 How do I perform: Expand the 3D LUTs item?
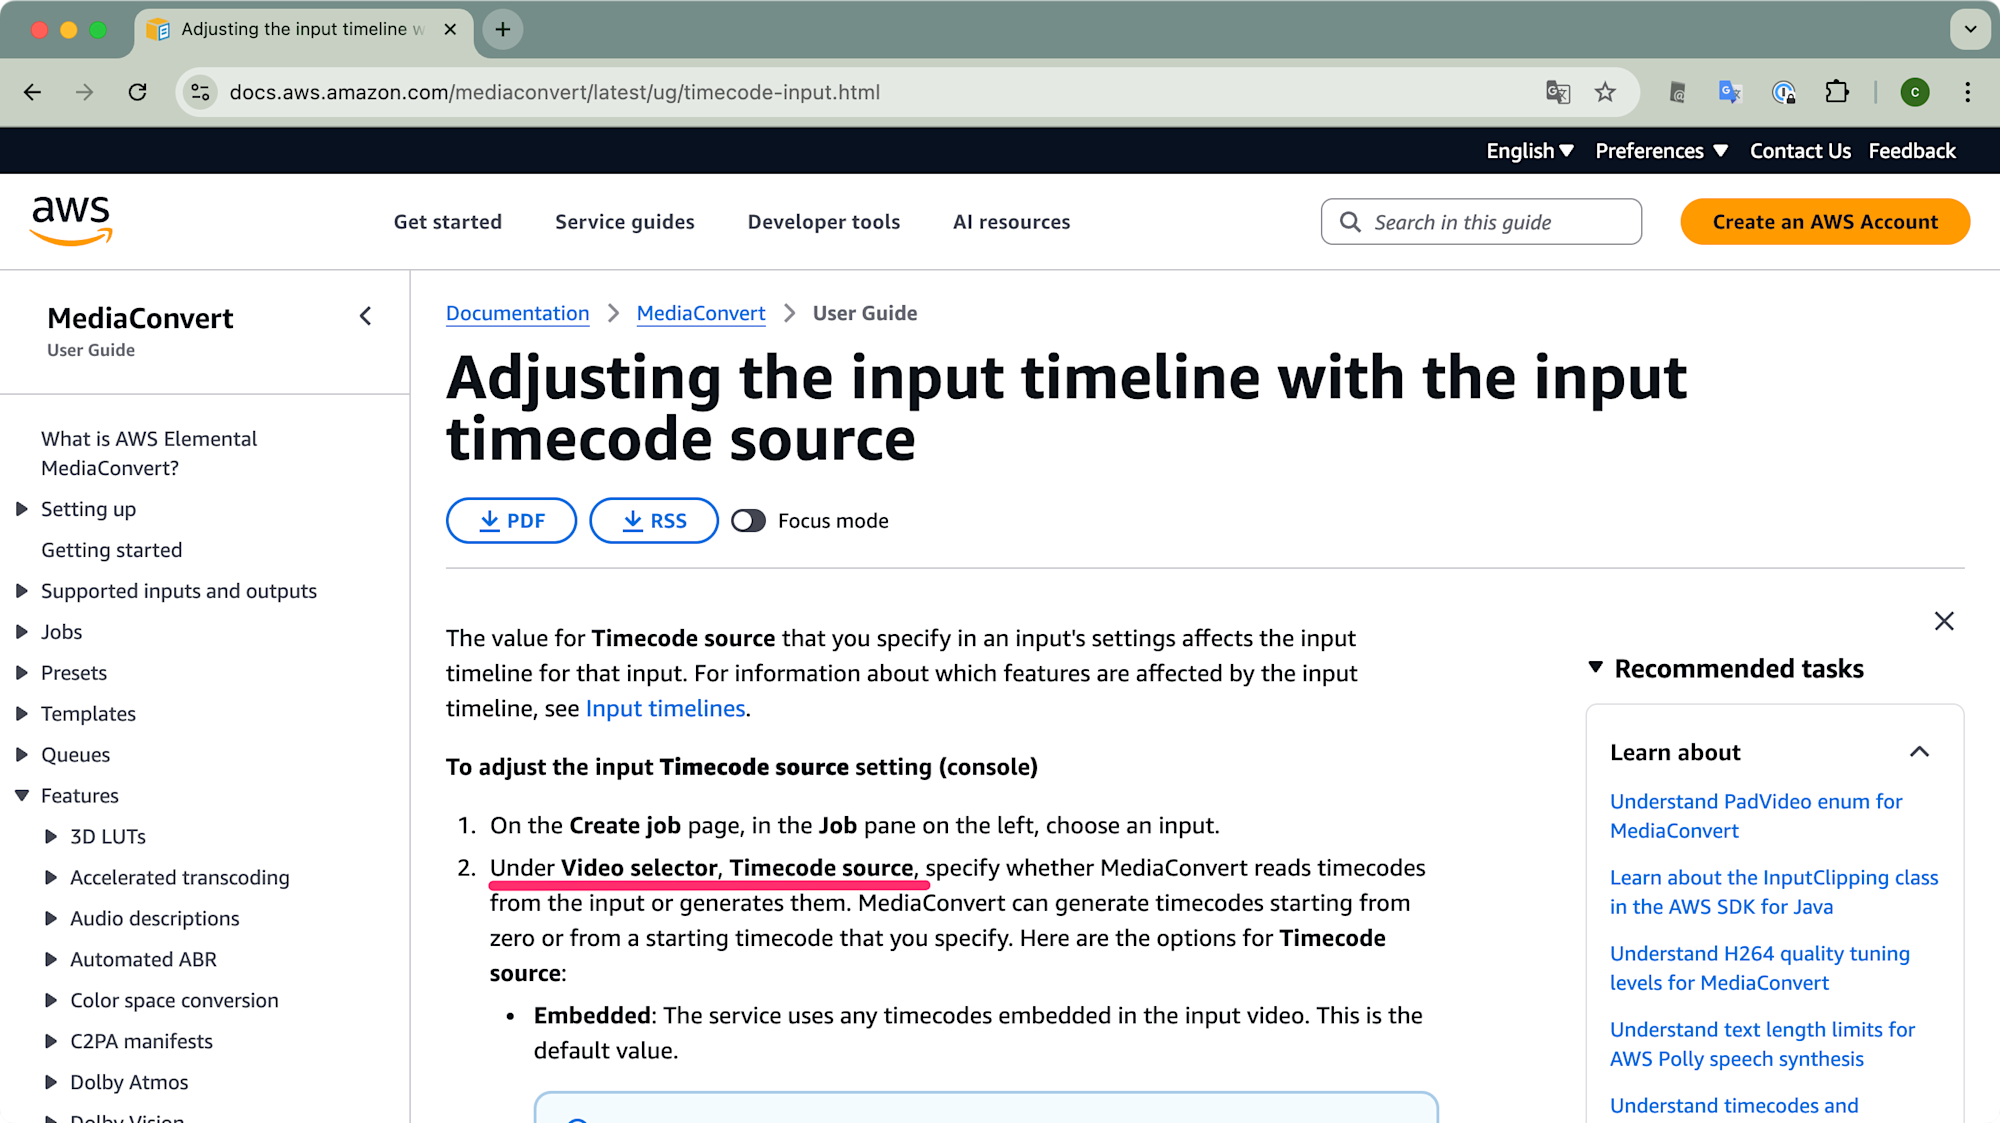click(x=51, y=837)
